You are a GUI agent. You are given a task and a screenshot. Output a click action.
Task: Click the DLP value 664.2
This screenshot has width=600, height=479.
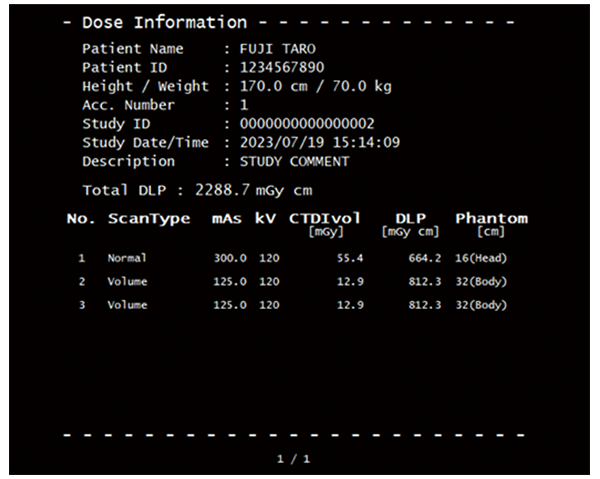[x=425, y=259]
